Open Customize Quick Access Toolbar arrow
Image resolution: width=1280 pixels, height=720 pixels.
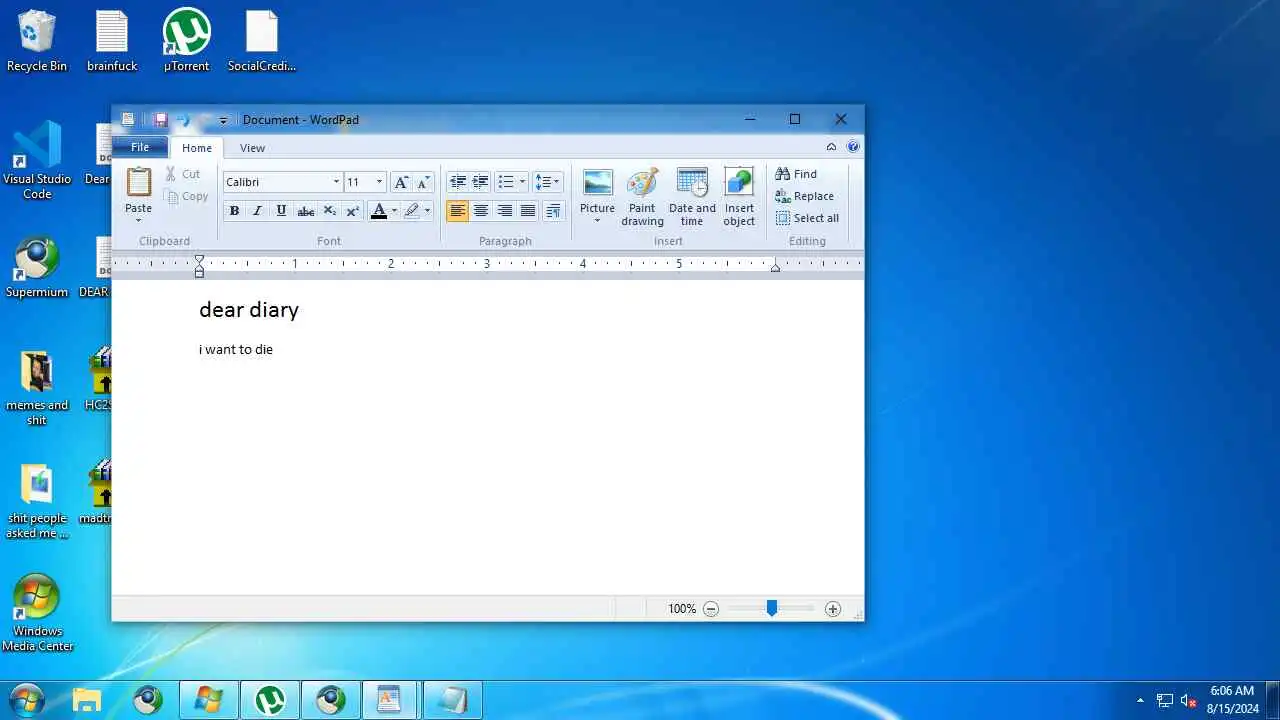point(223,120)
